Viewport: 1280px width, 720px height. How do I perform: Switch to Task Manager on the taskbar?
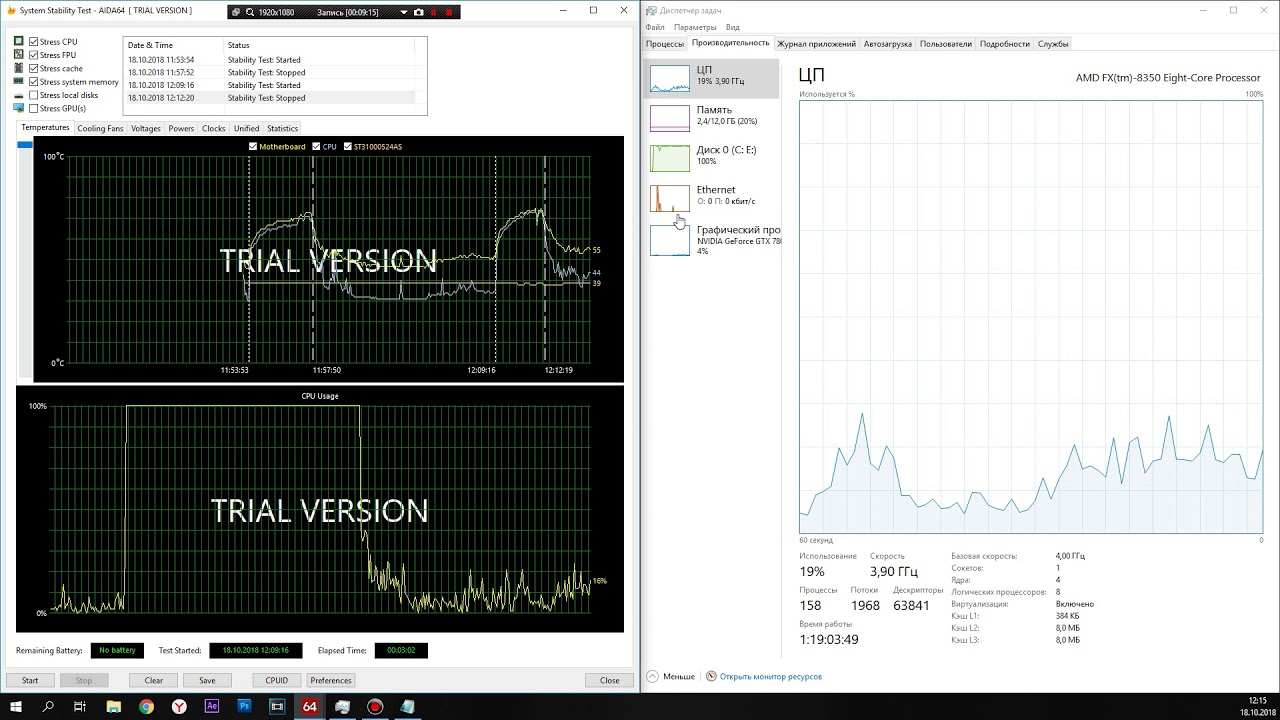tap(342, 706)
